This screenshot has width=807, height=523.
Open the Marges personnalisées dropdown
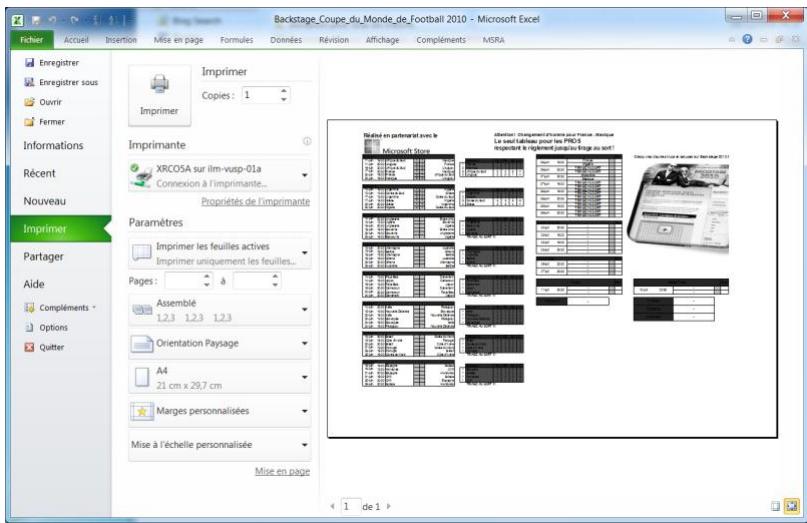tap(220, 411)
